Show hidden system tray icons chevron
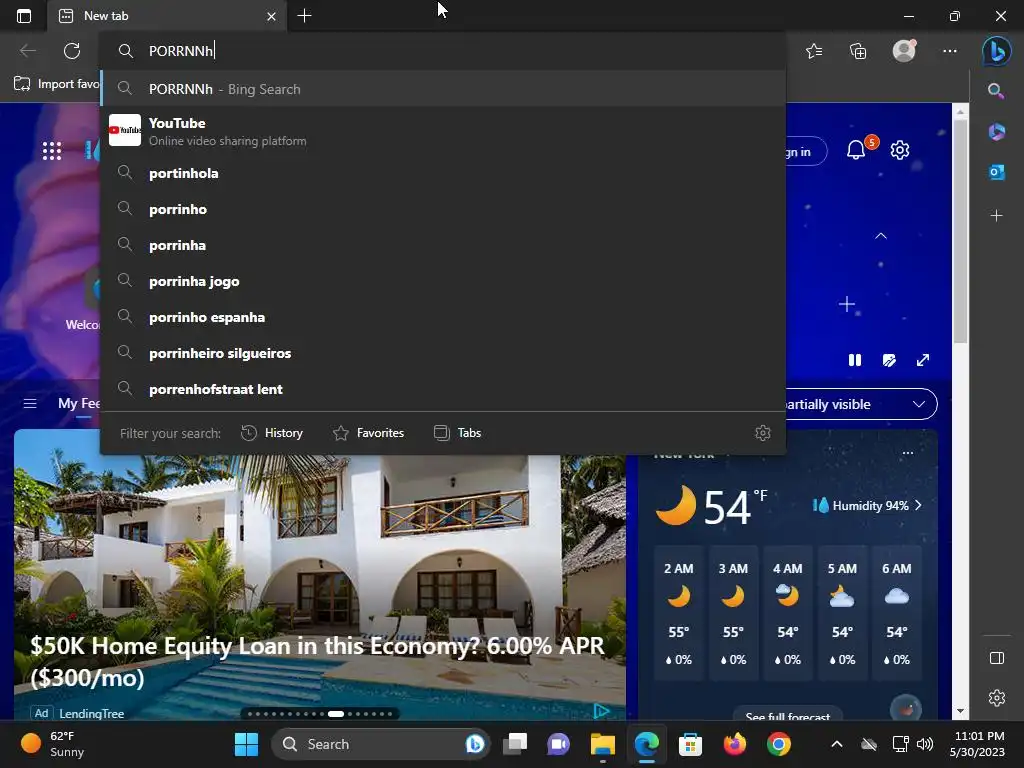Viewport: 1024px width, 768px height. 837,744
